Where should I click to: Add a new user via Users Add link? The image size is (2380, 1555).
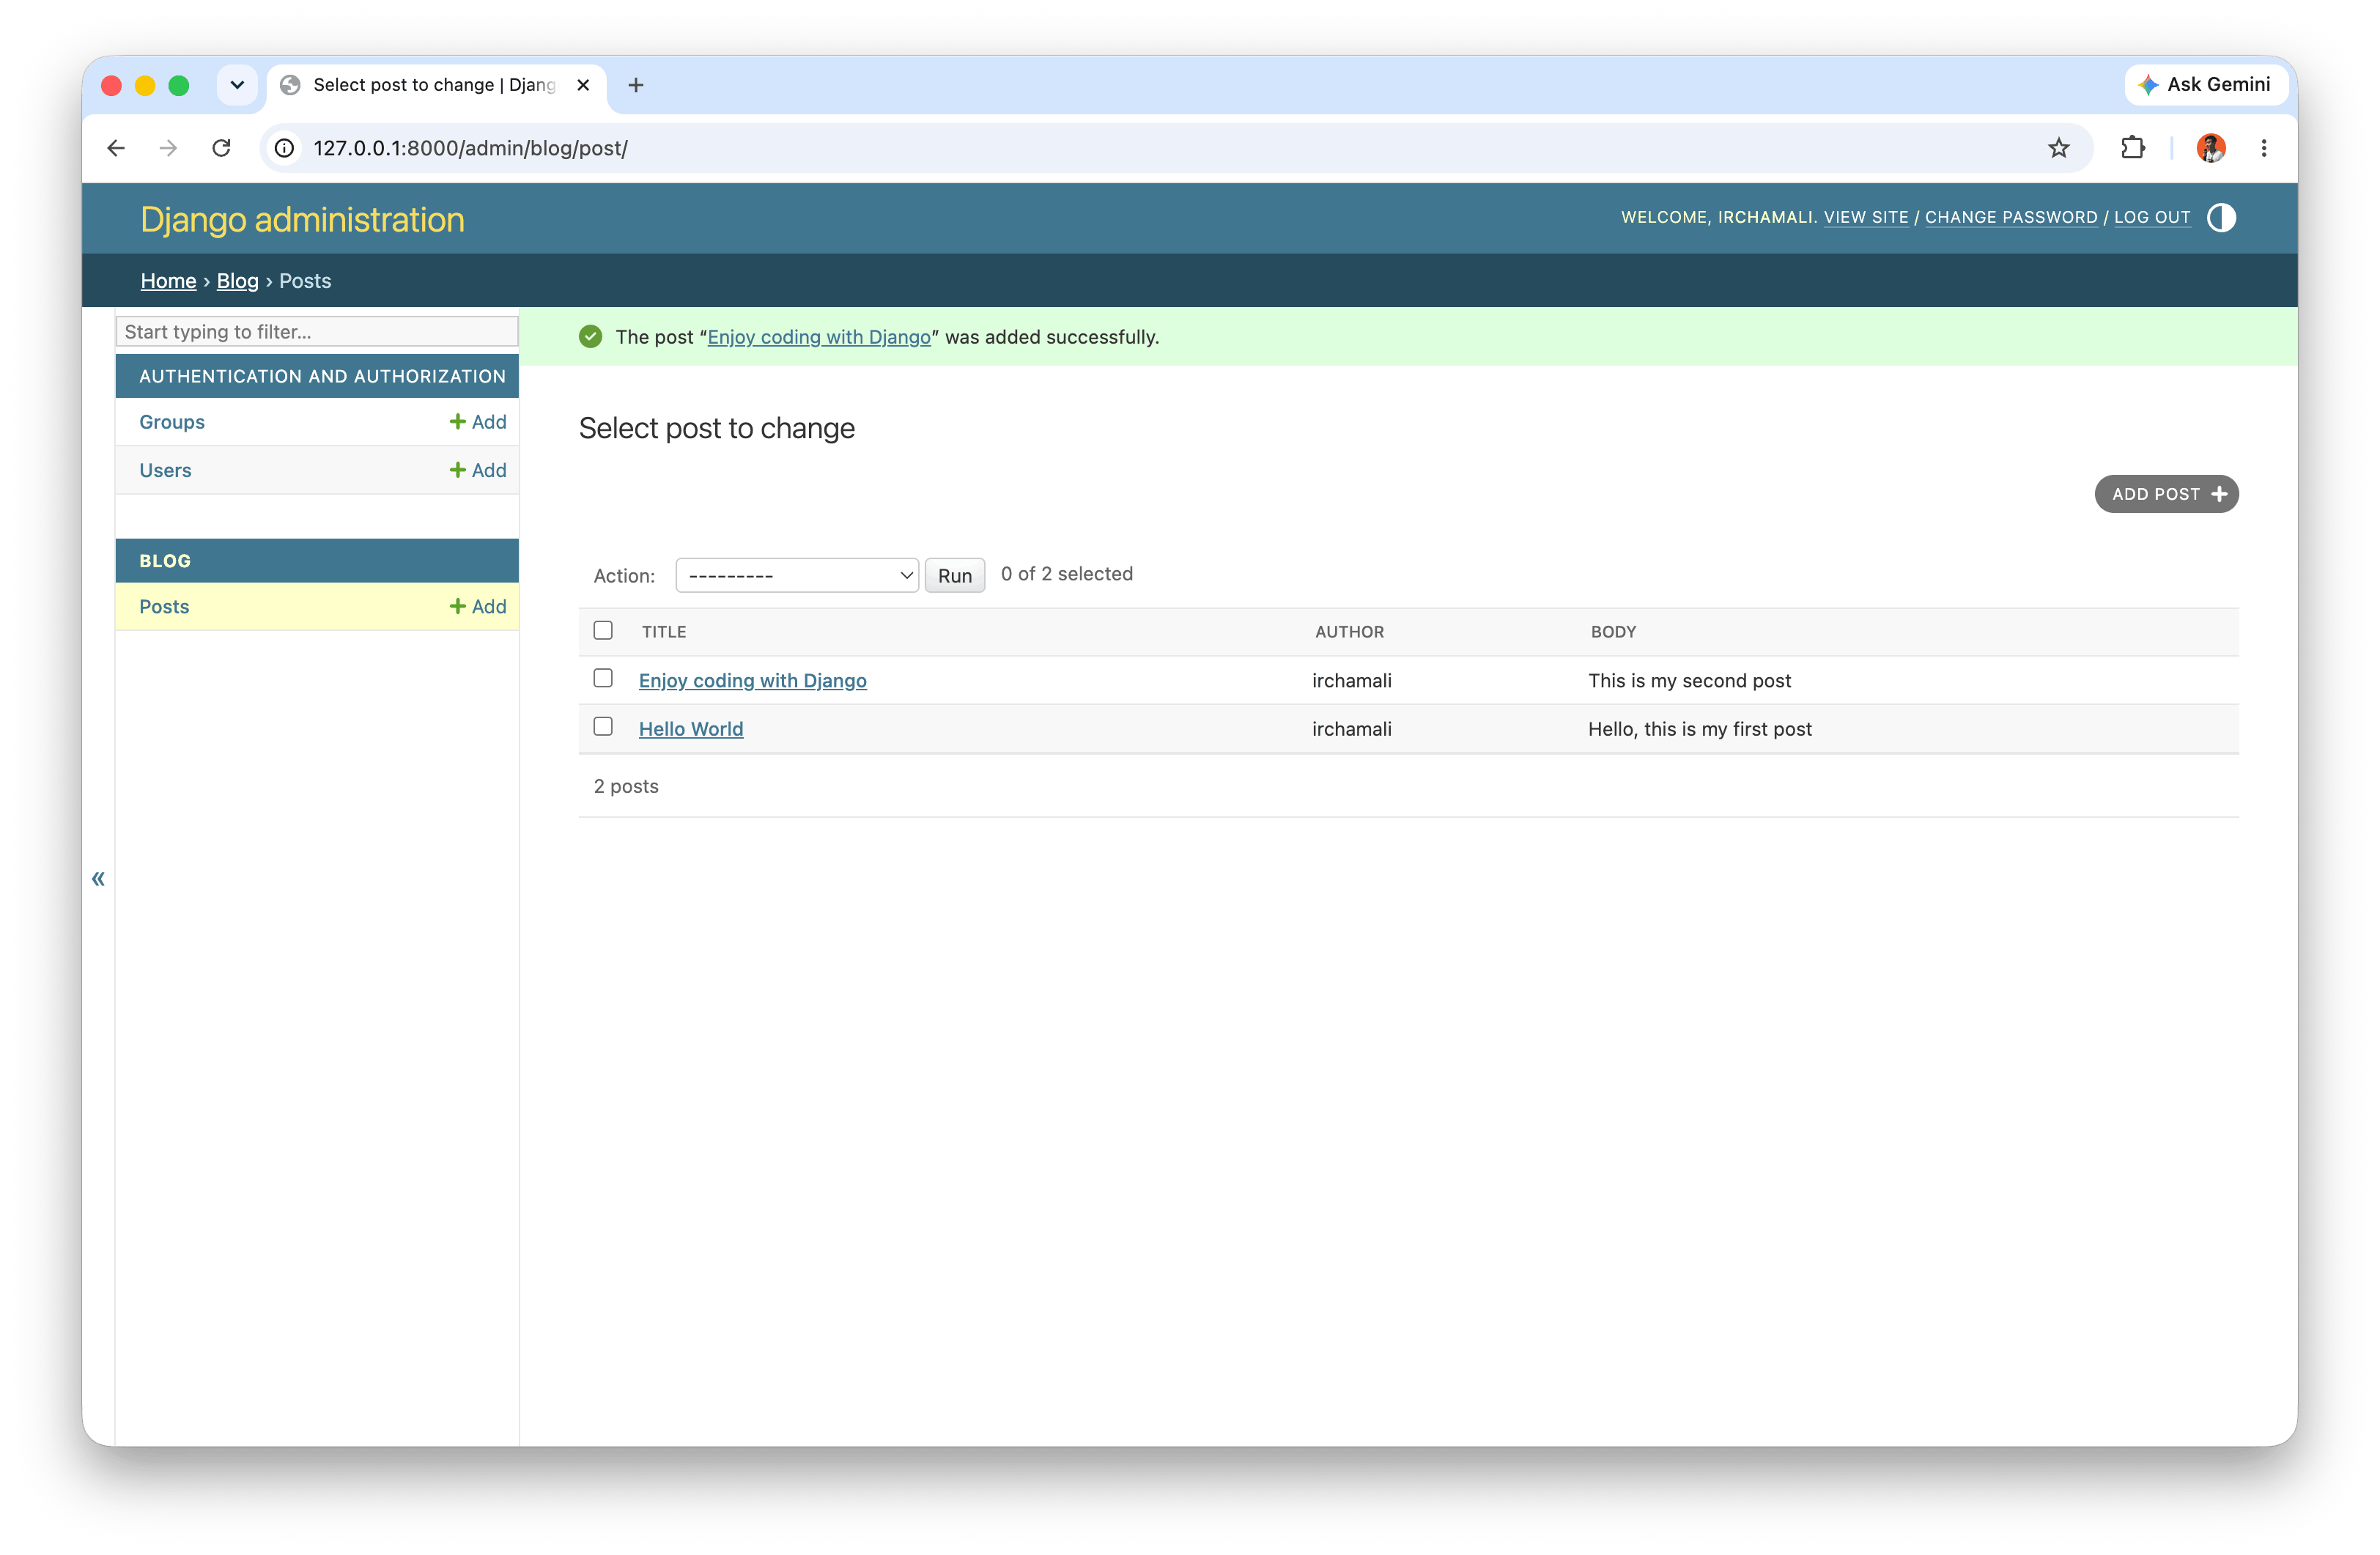(x=478, y=470)
